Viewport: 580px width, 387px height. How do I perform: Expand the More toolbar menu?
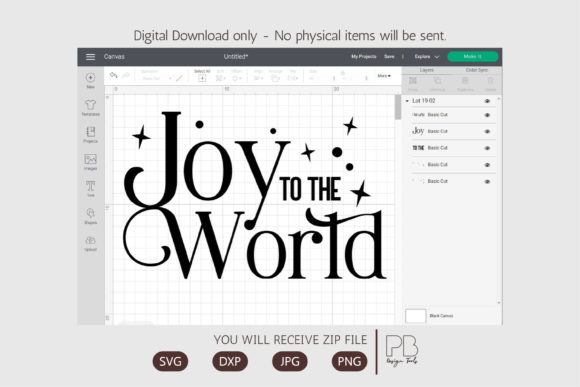(x=384, y=76)
